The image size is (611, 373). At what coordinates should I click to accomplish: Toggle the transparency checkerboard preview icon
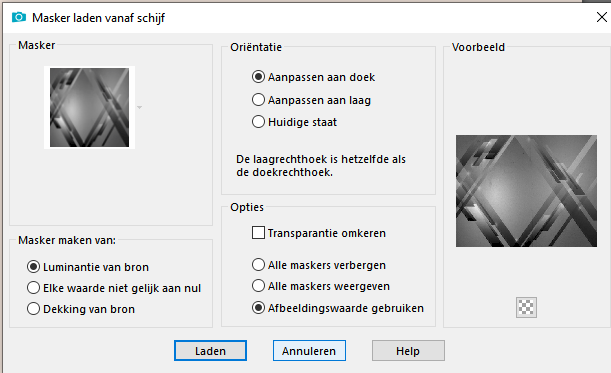[x=526, y=308]
